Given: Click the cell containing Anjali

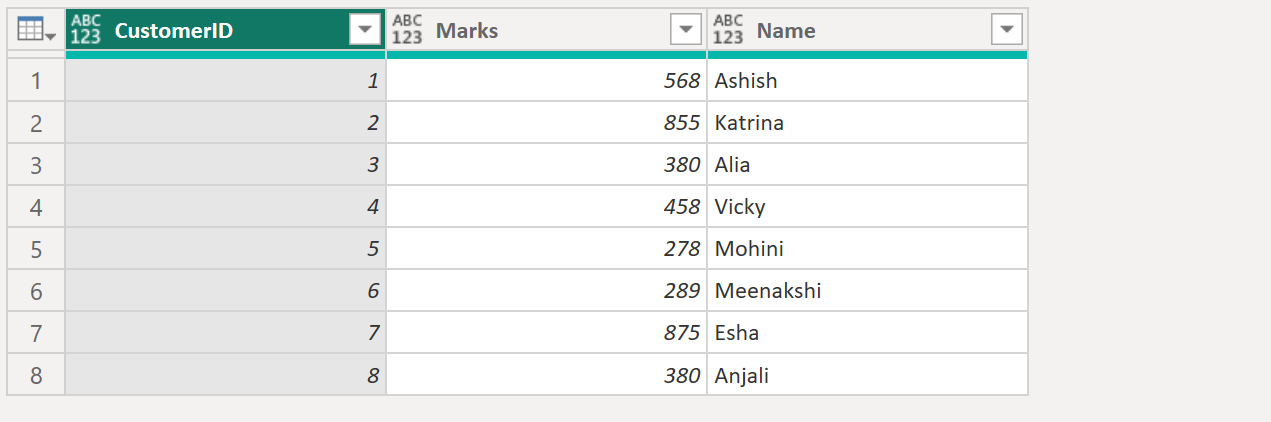Looking at the screenshot, I should point(742,376).
